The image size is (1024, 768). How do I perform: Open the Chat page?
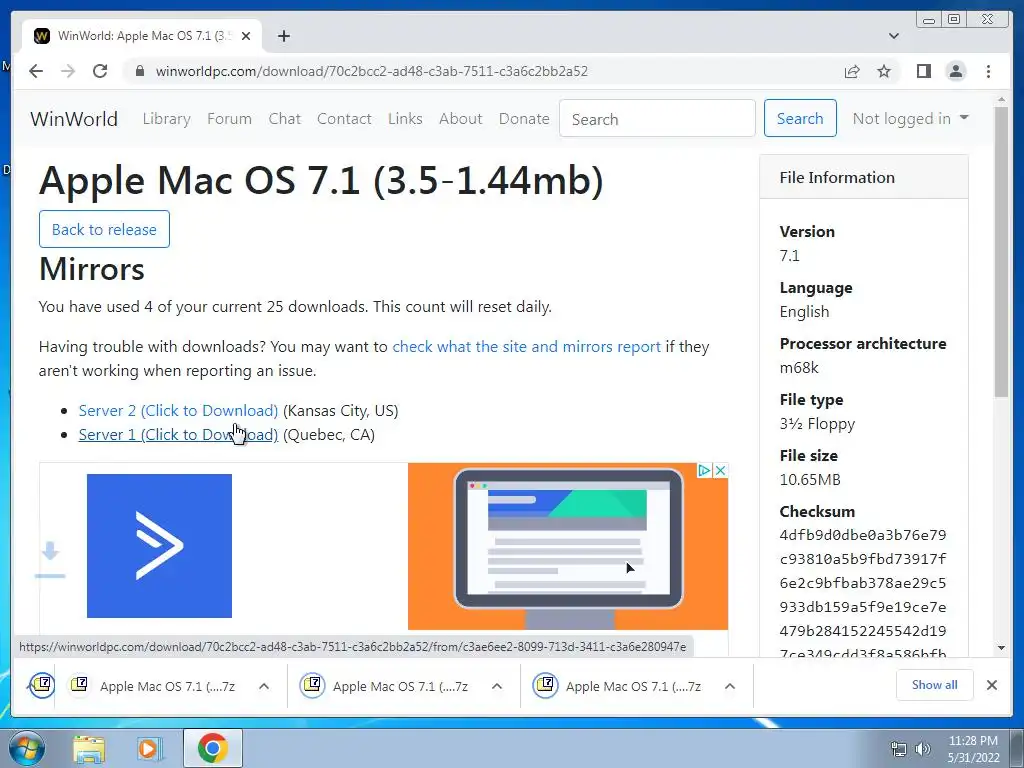[285, 119]
